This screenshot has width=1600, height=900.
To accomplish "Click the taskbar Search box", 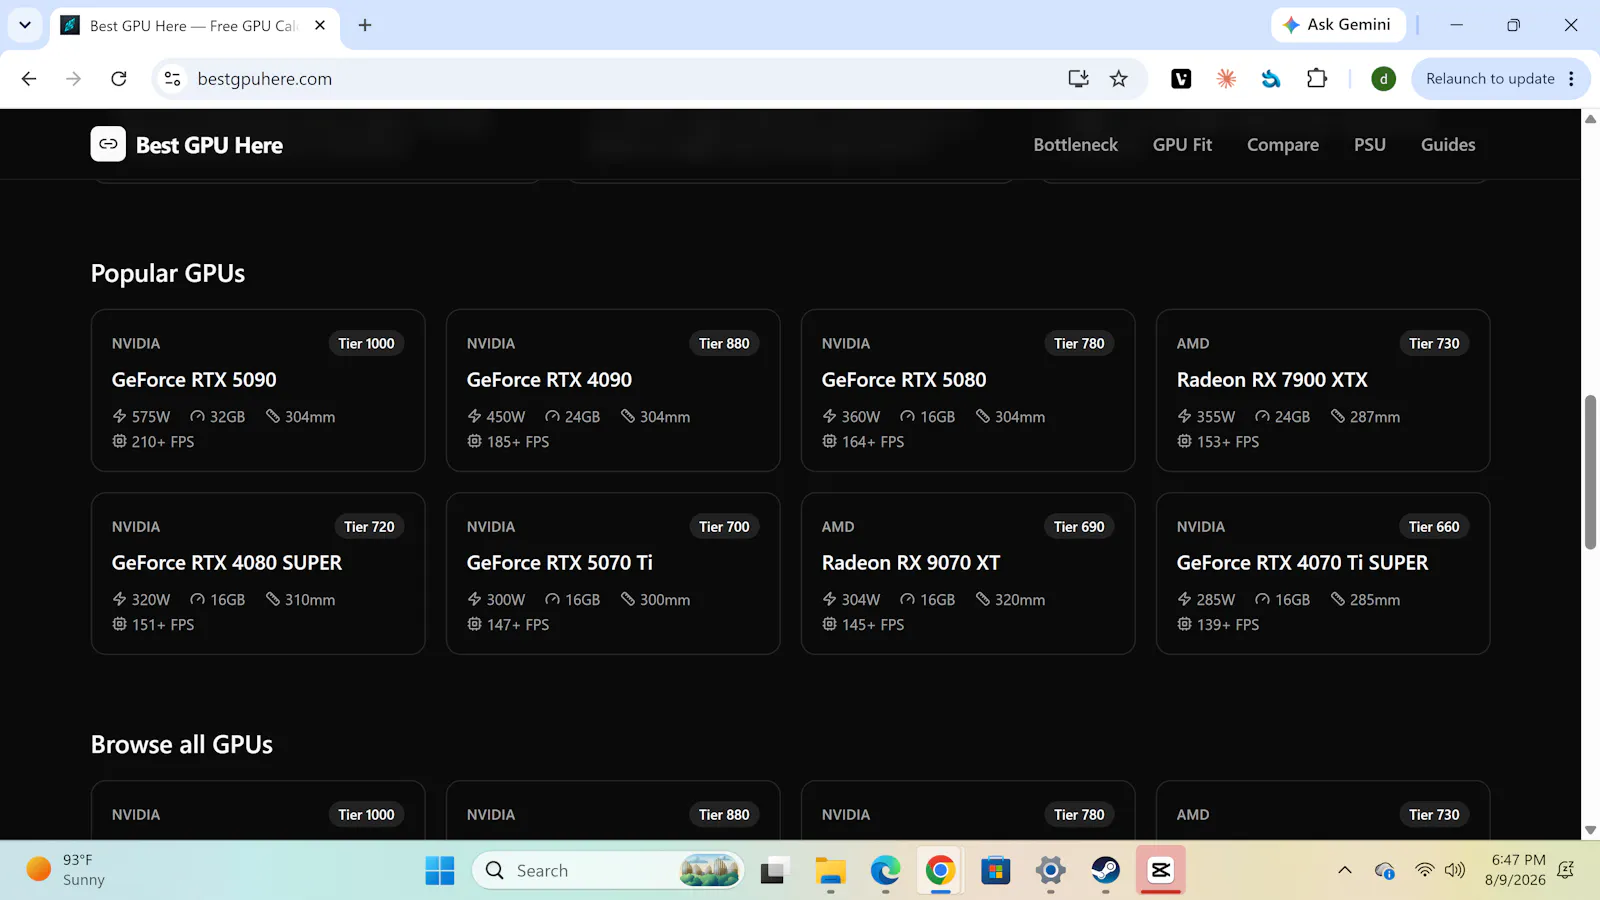I will [x=608, y=870].
